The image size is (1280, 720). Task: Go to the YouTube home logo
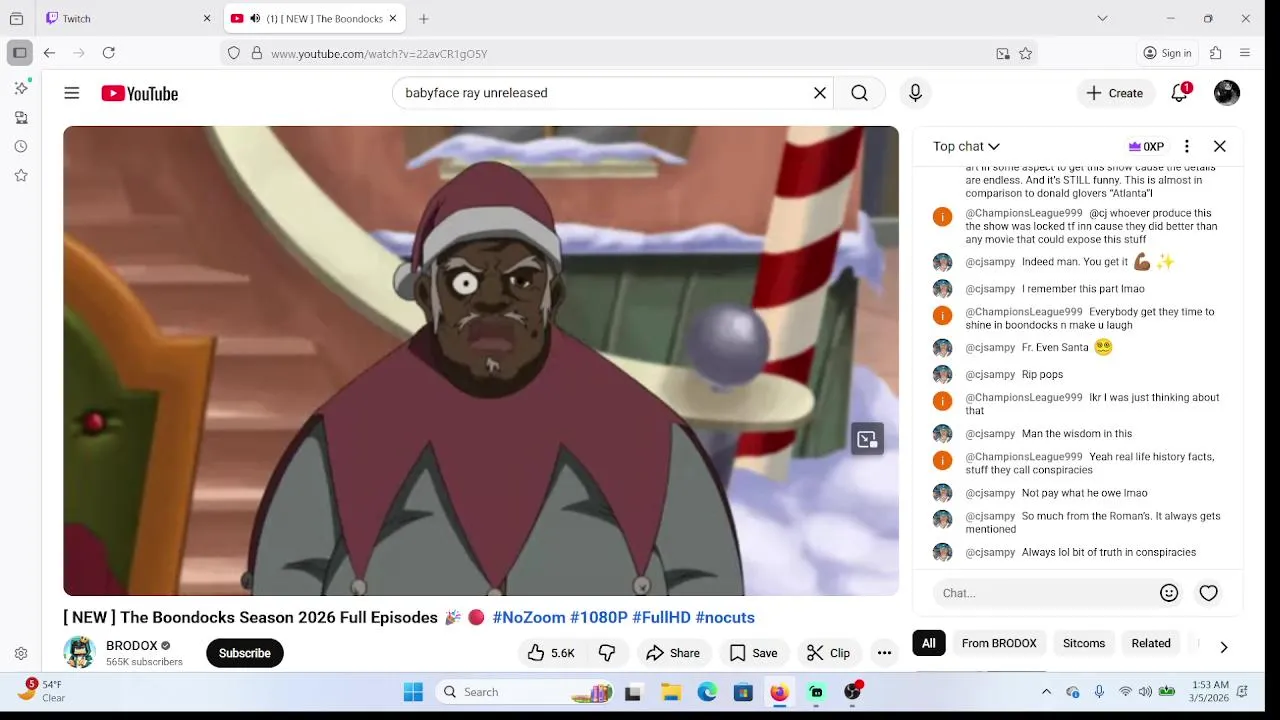click(x=139, y=93)
